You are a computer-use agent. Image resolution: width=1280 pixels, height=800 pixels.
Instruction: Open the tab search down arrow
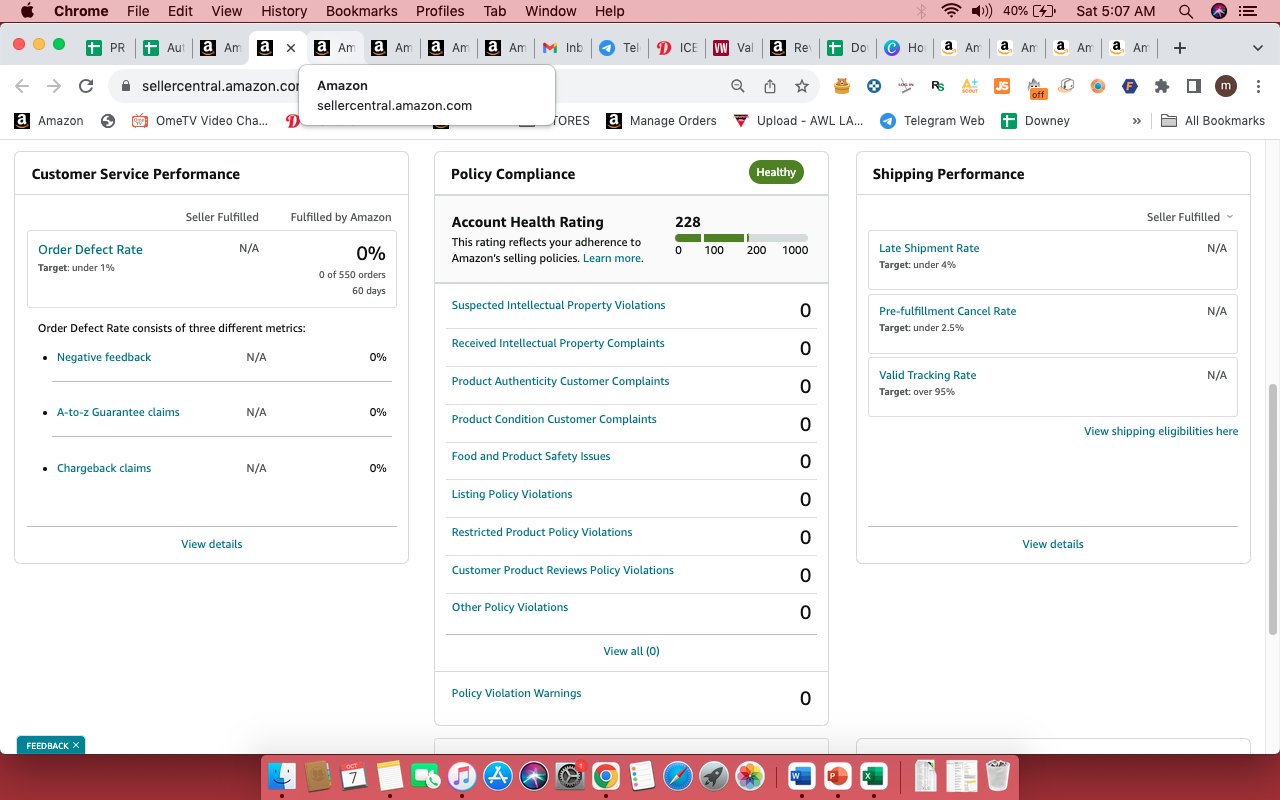click(1257, 48)
